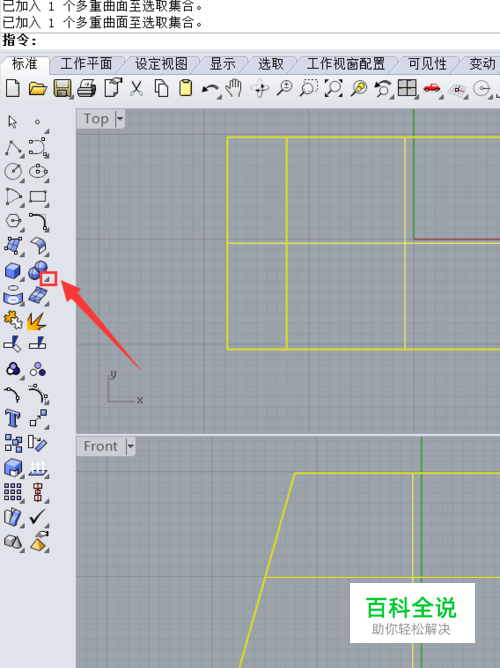Select the Split tool

pyautogui.click(x=37, y=343)
